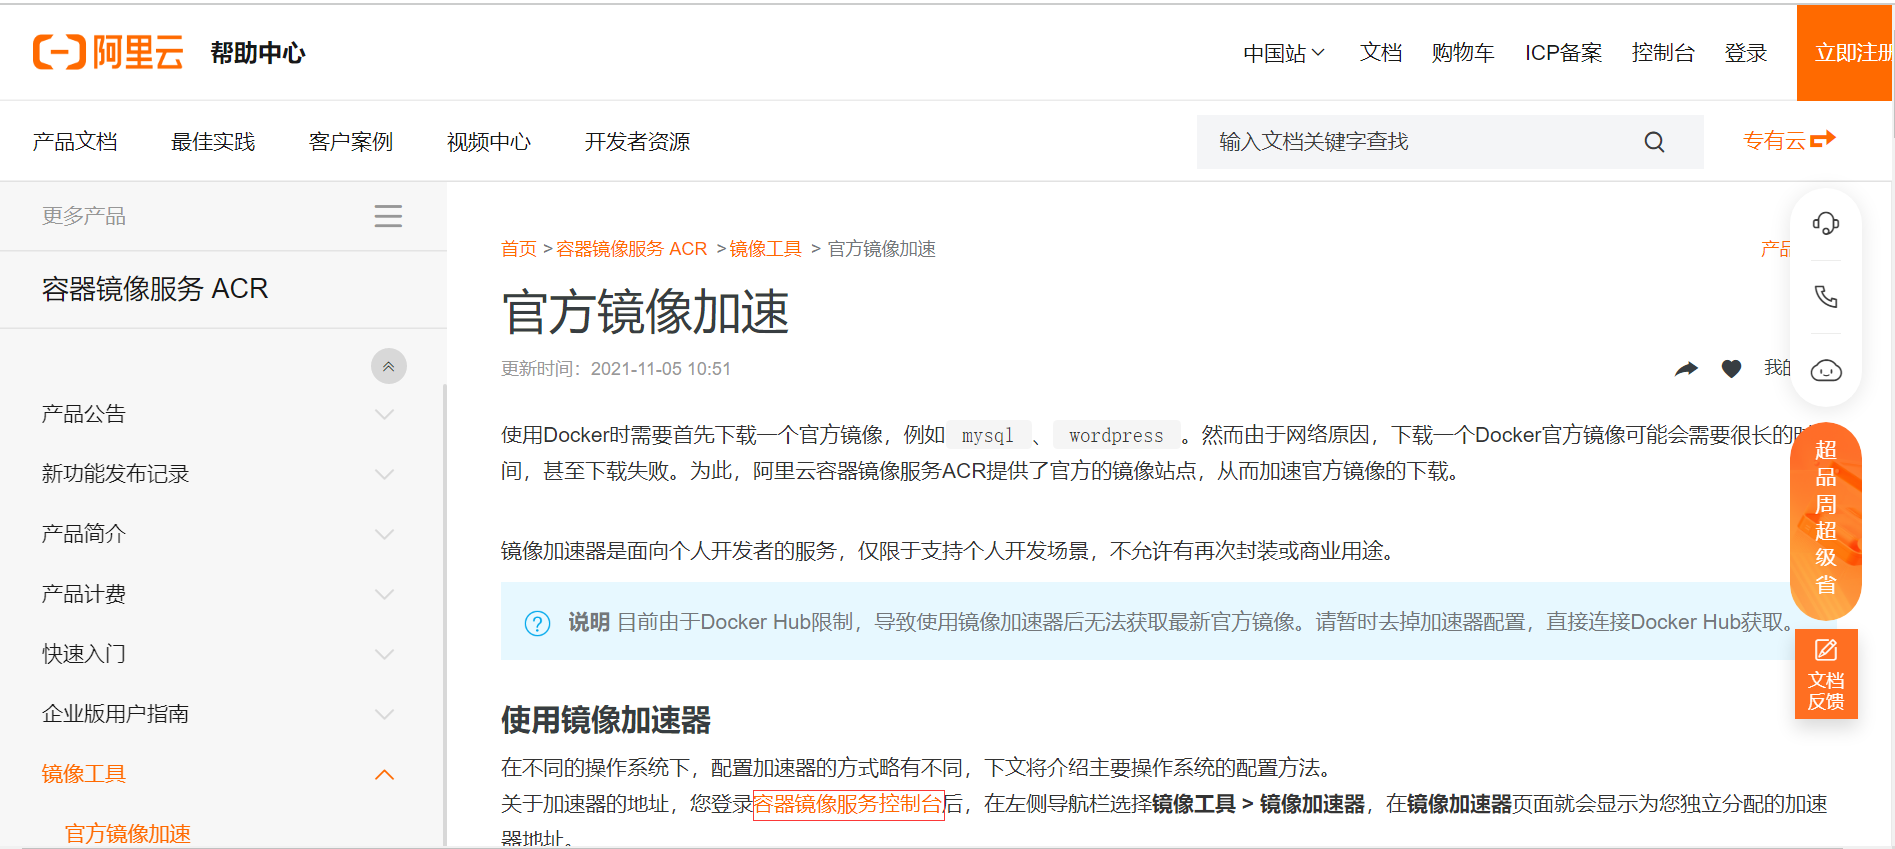Click 镜像工具 in the sidebar
Image resolution: width=1895 pixels, height=849 pixels.
pyautogui.click(x=84, y=774)
